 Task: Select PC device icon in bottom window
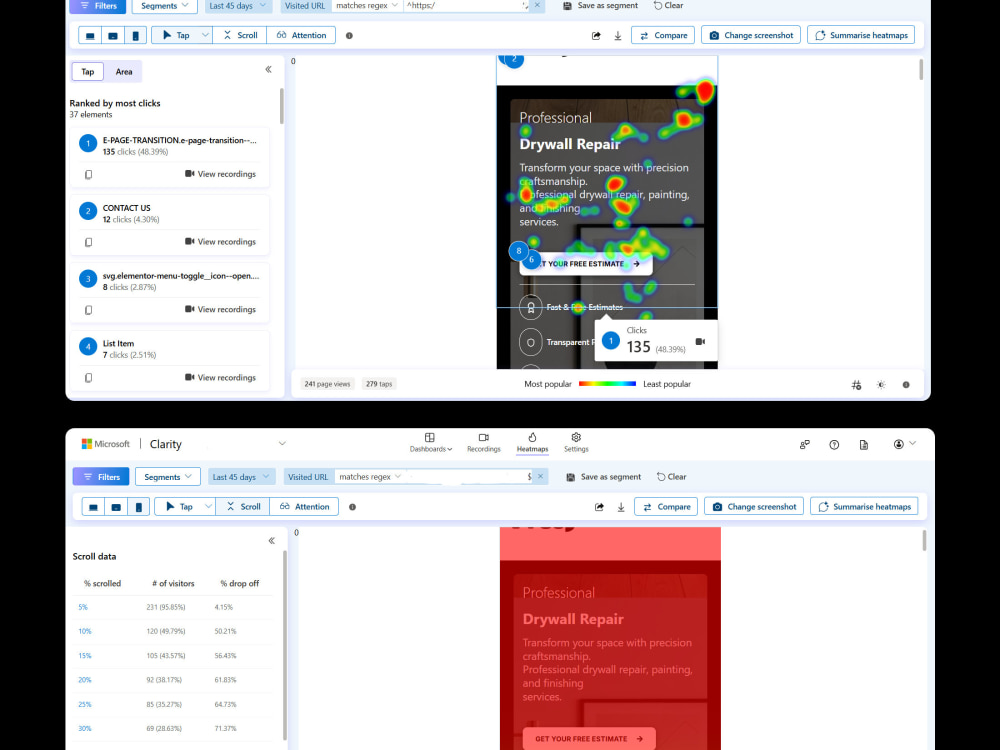click(93, 507)
